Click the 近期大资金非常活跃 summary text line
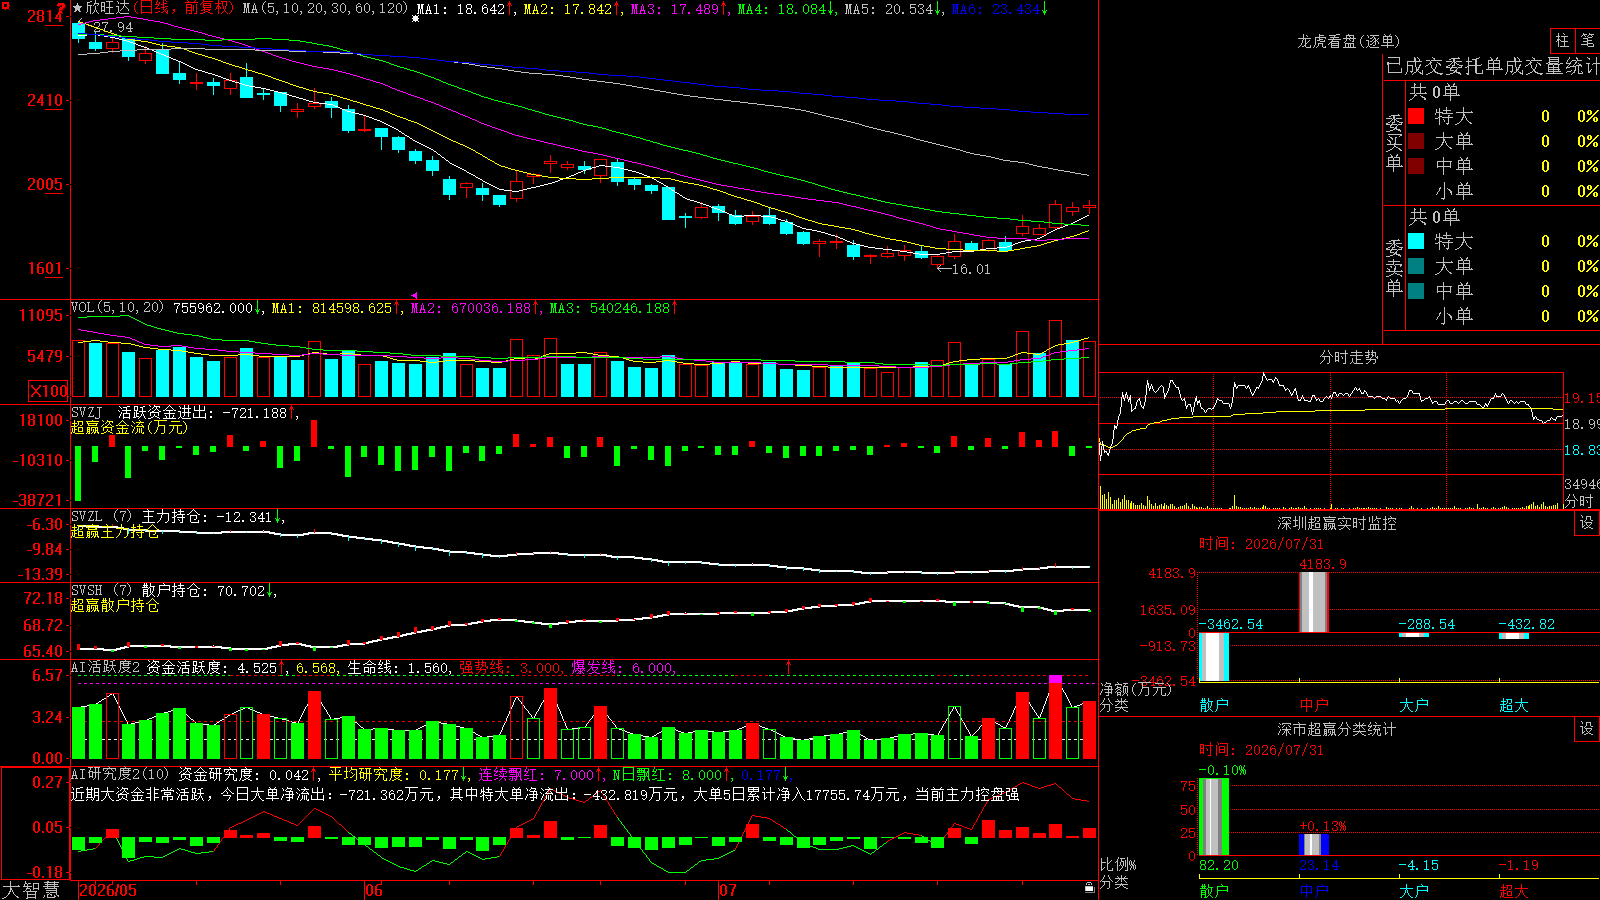The width and height of the screenshot is (1600, 900). [x=545, y=794]
